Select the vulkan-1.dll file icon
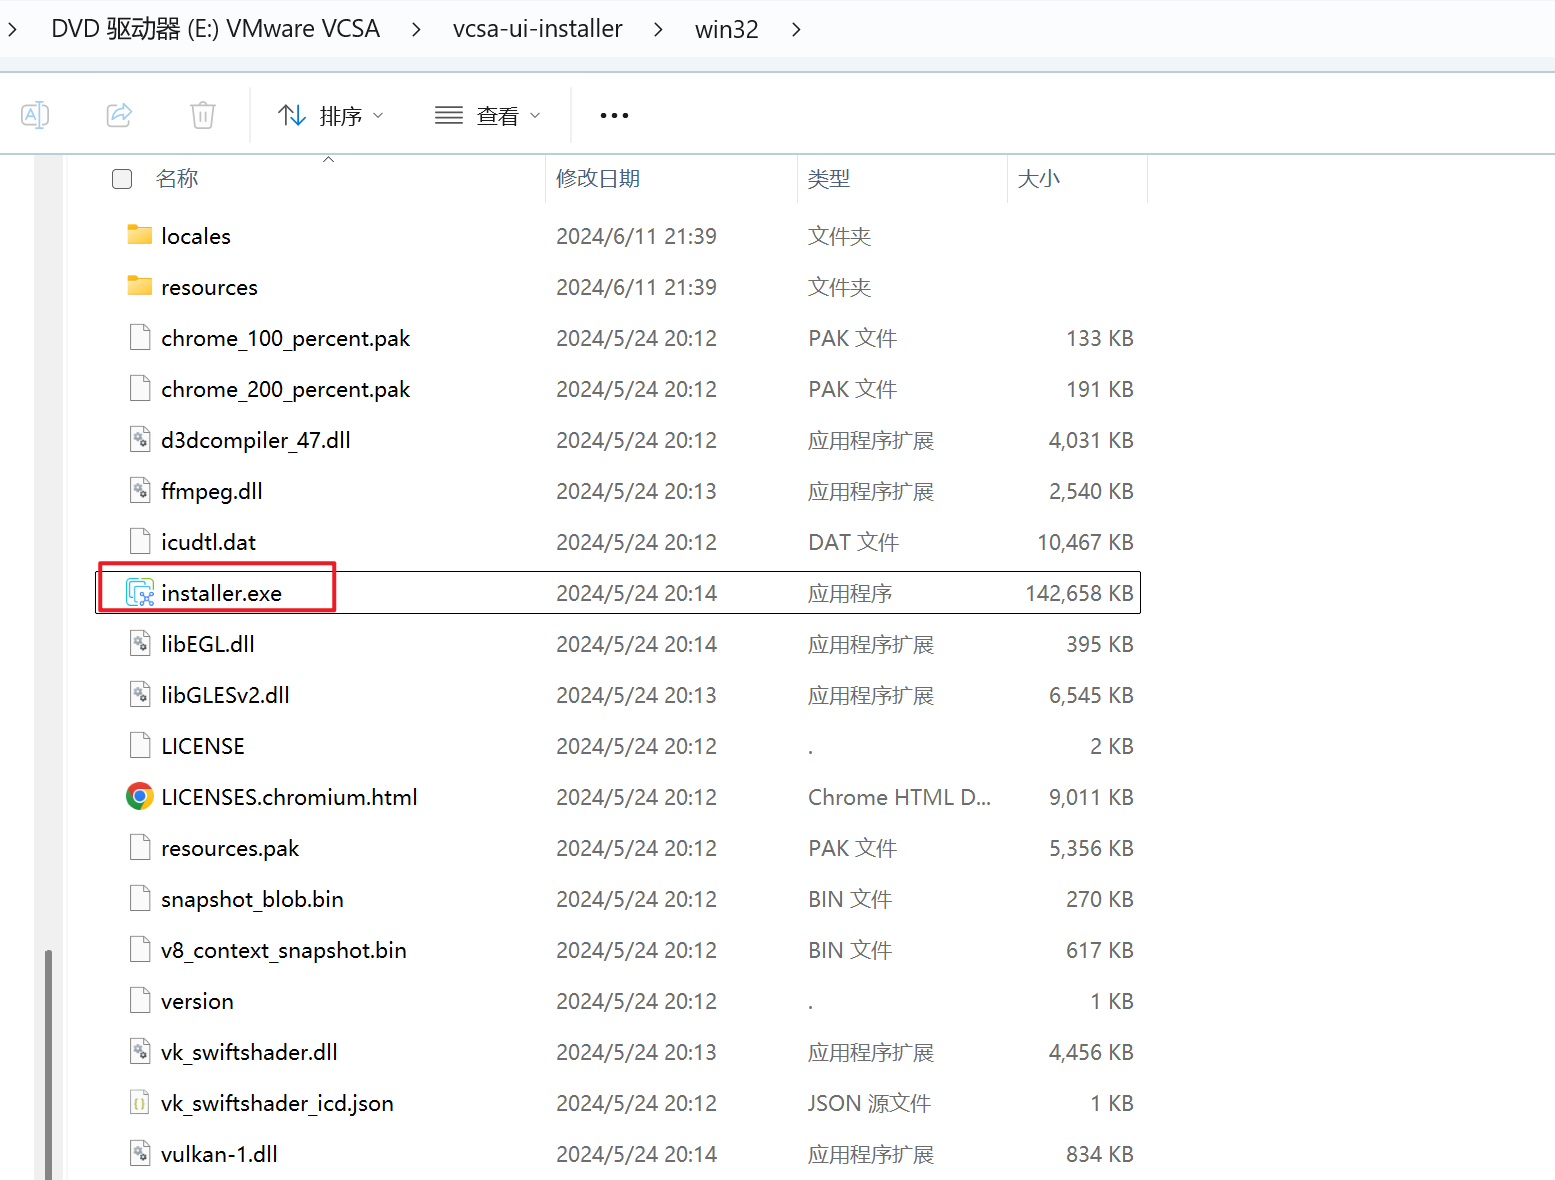1555x1180 pixels. pyautogui.click(x=140, y=1153)
